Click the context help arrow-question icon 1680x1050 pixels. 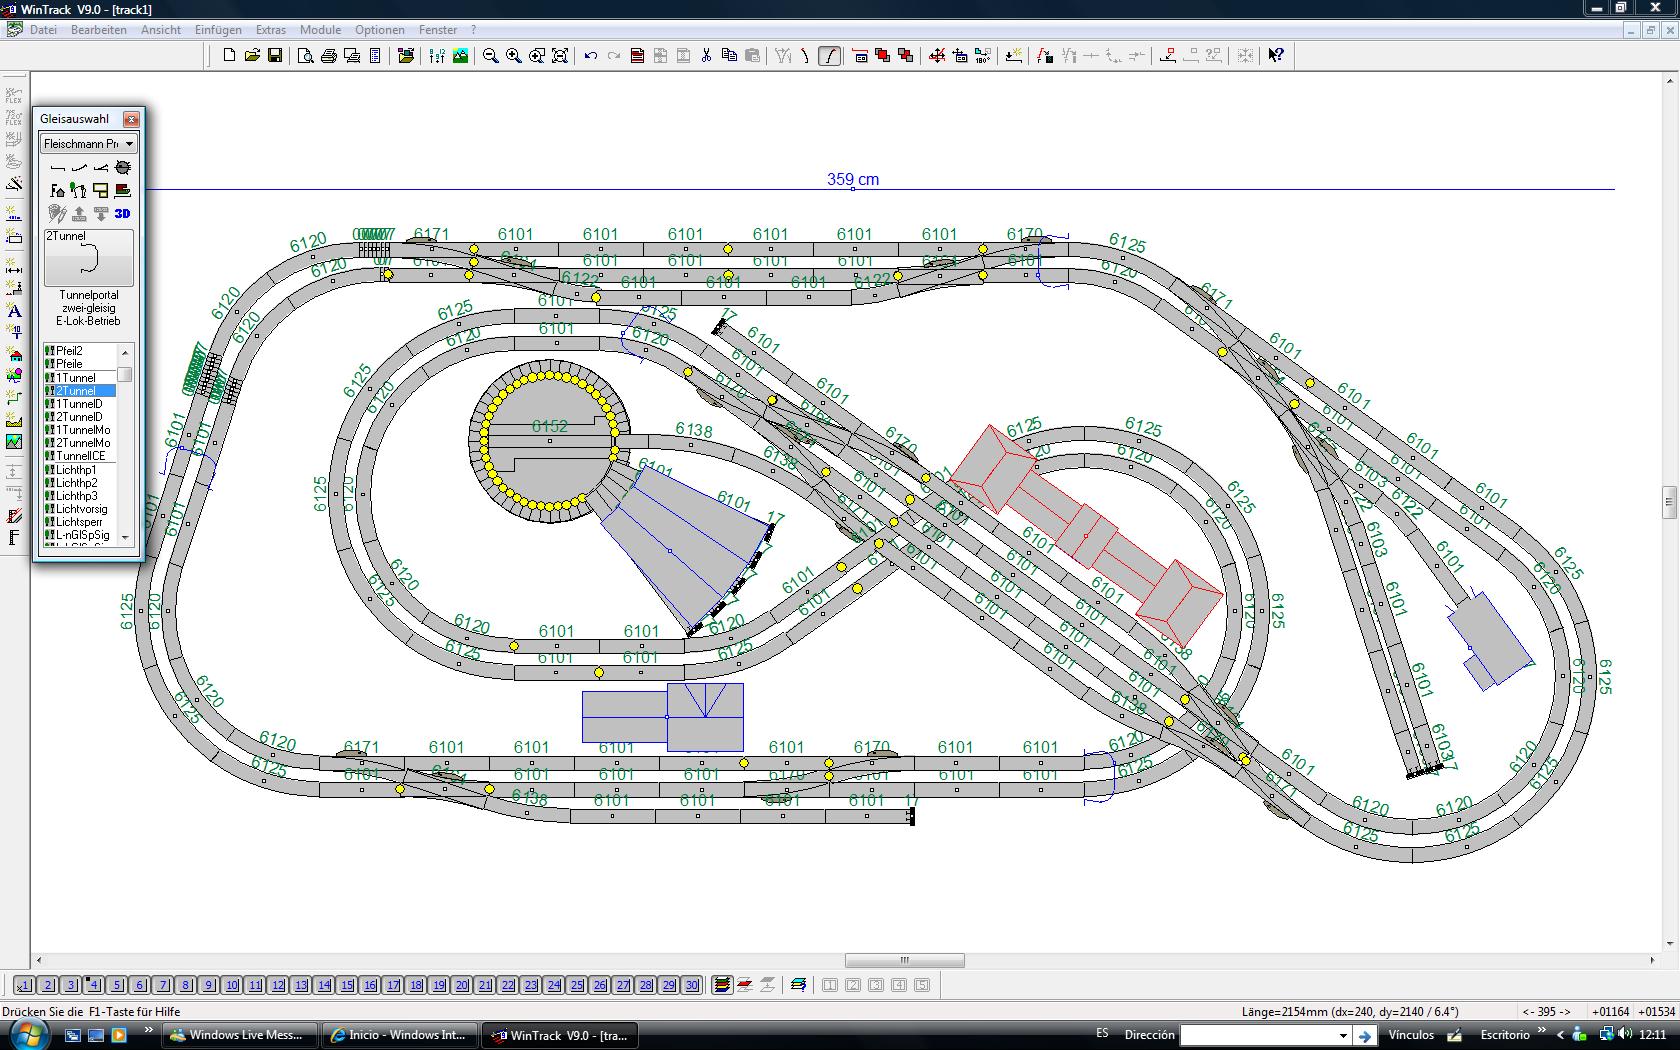click(1276, 56)
